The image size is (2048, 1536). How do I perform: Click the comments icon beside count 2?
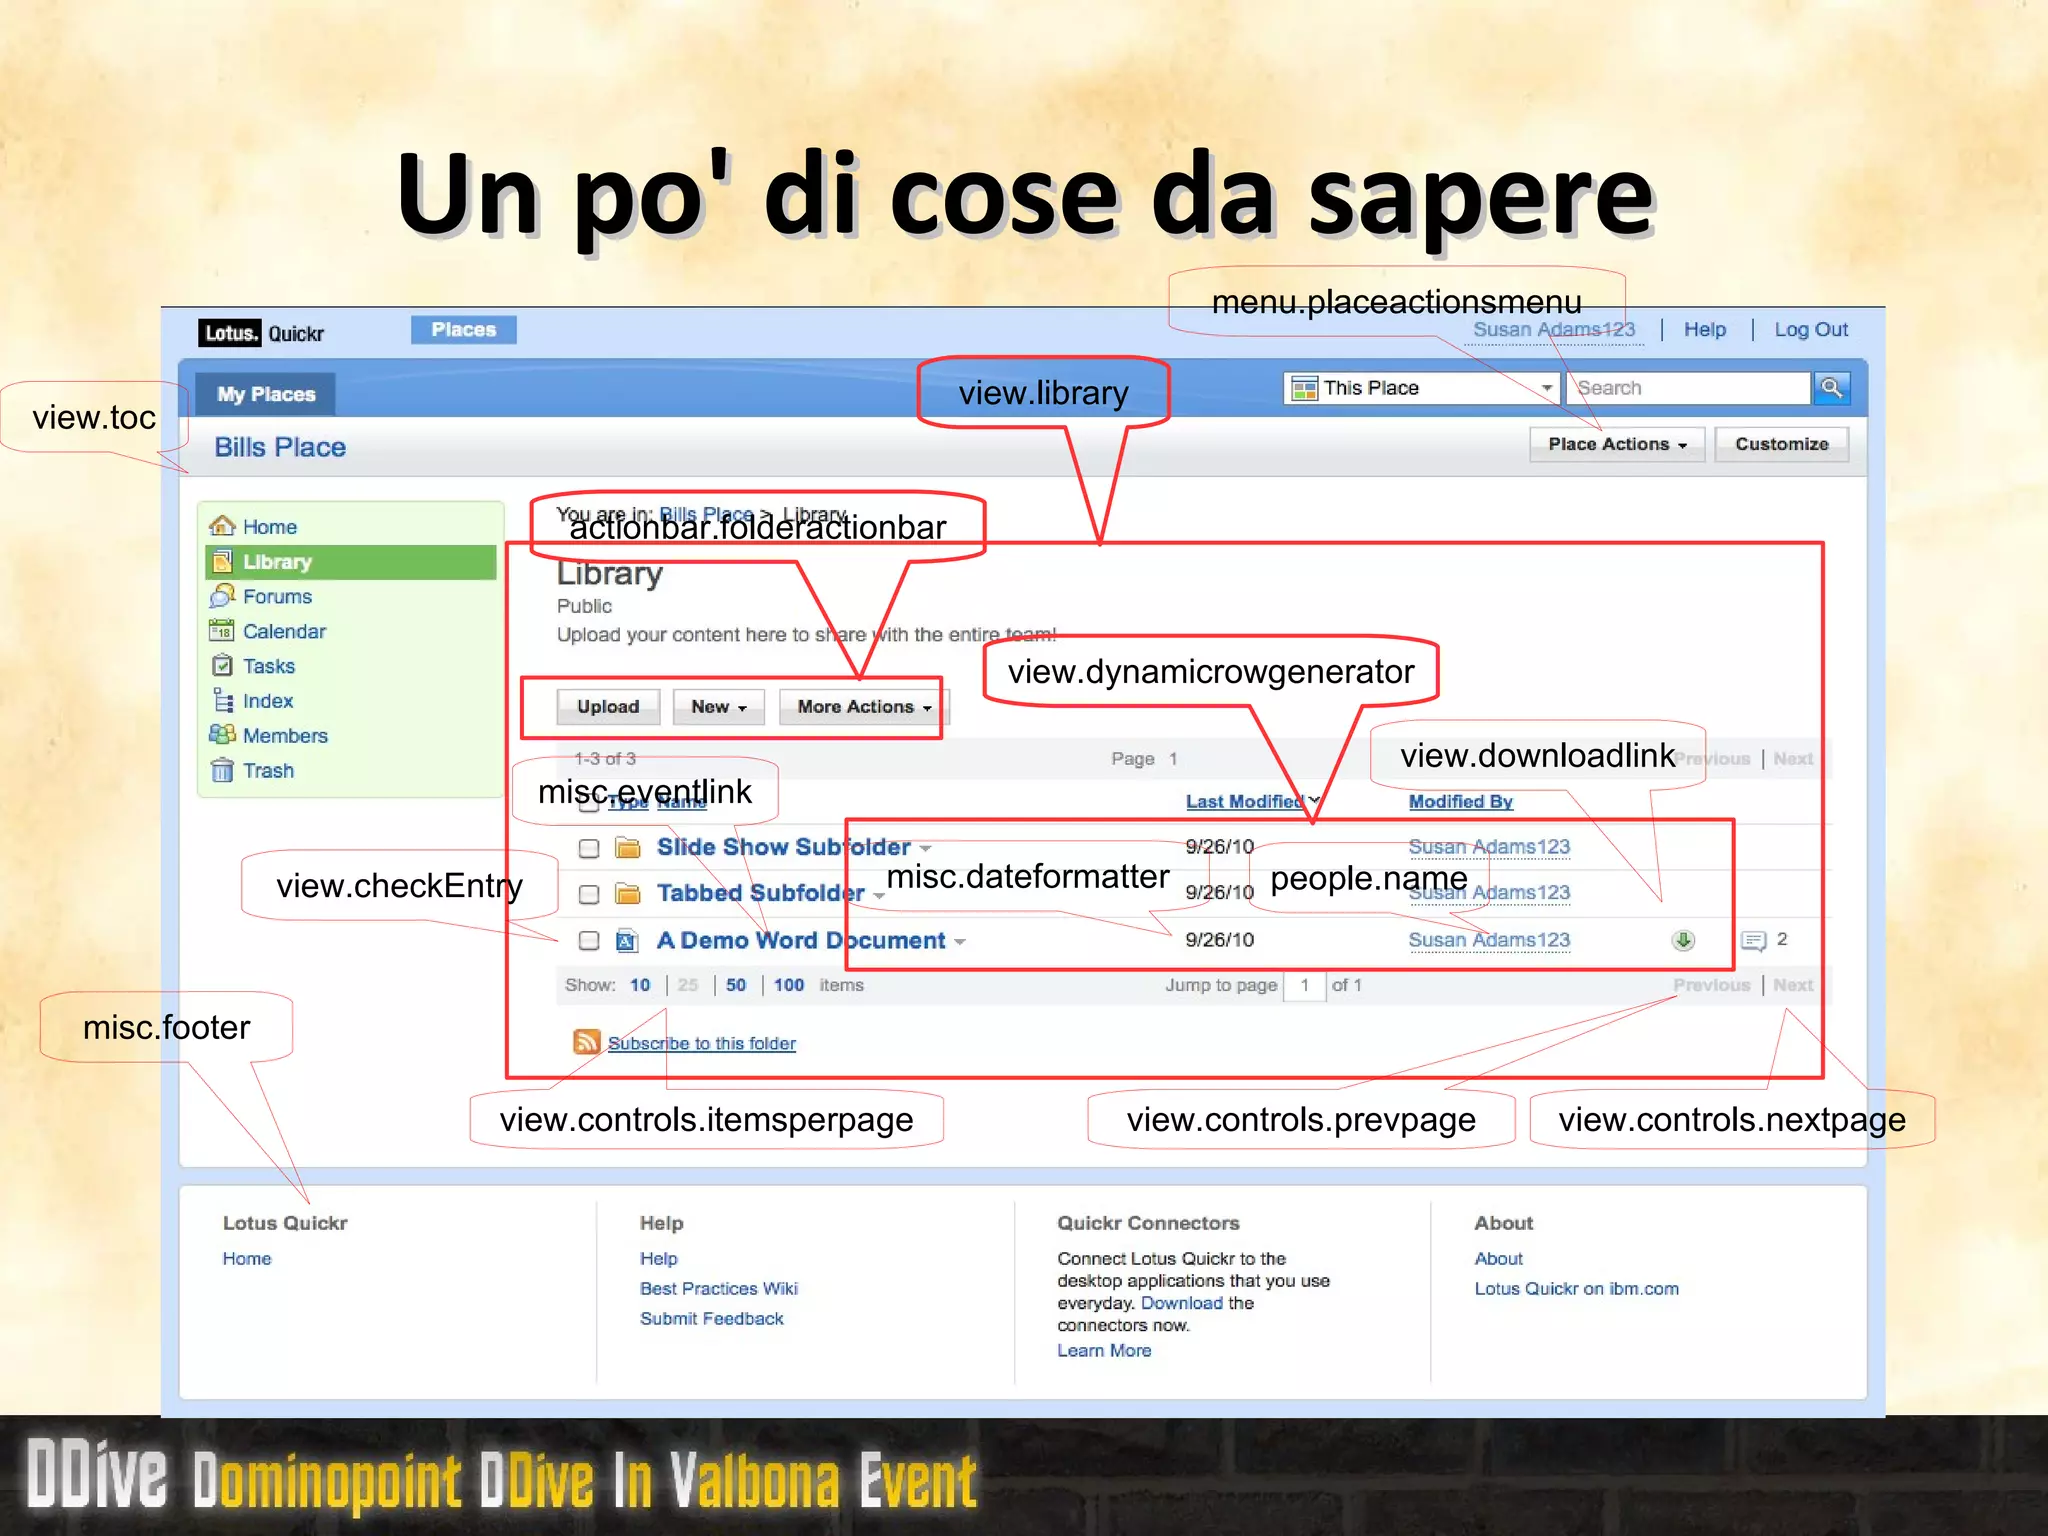(x=1753, y=940)
